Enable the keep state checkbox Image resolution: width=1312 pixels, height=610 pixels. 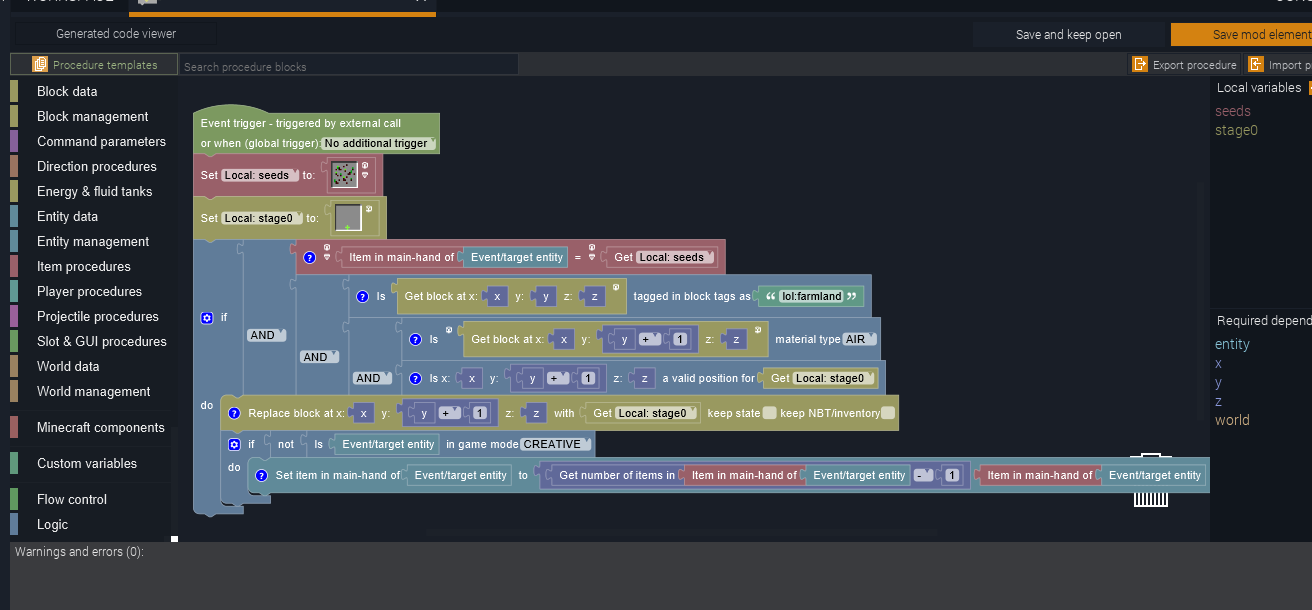pyautogui.click(x=768, y=412)
